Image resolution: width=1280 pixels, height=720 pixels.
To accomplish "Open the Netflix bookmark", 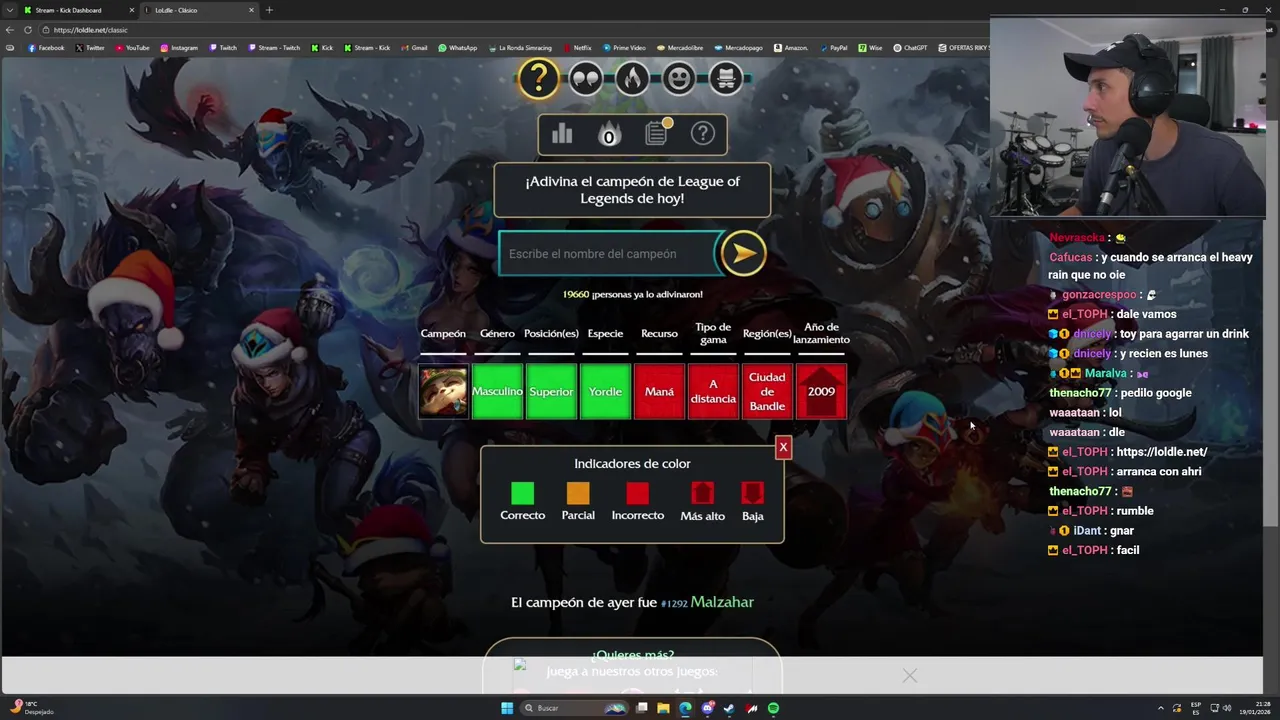I will [x=577, y=48].
